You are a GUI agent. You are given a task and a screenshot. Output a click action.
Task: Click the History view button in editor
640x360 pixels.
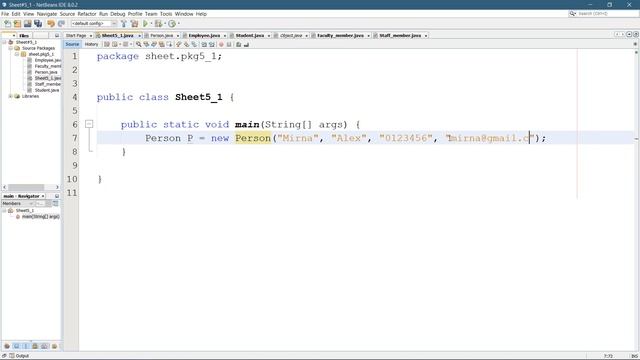coord(91,44)
